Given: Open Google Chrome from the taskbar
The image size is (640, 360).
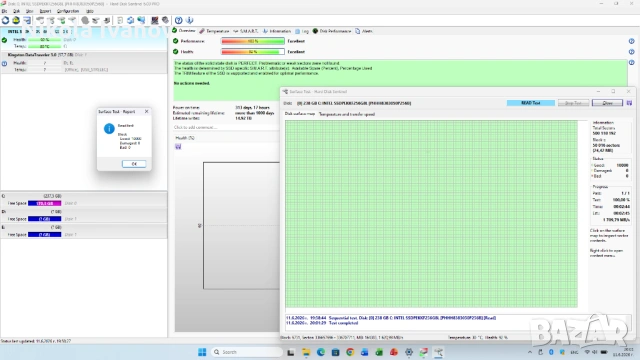Looking at the screenshot, I should [x=350, y=352].
